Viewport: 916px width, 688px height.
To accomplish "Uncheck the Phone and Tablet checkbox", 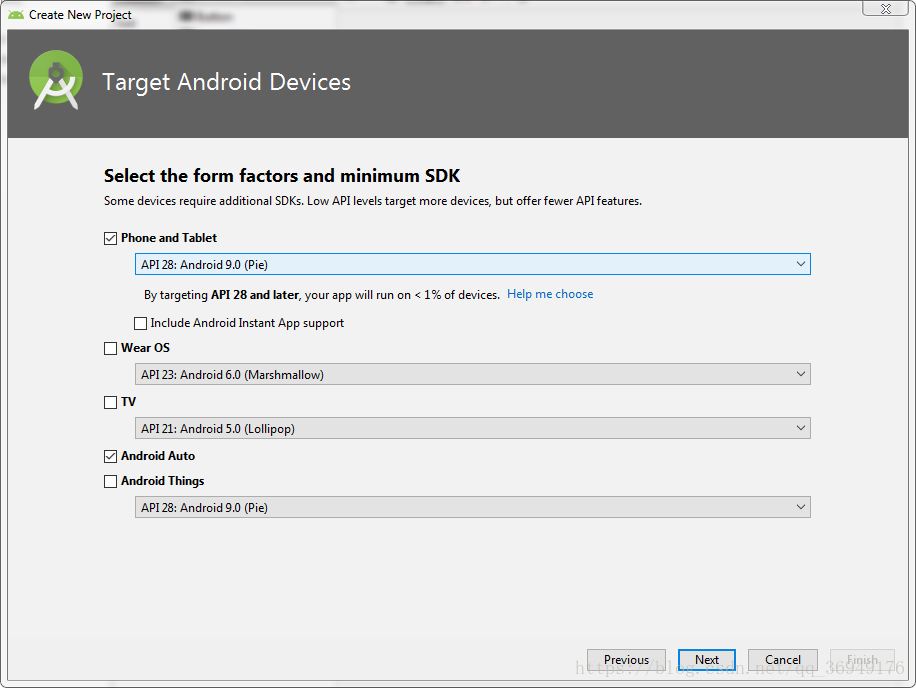I will [110, 238].
